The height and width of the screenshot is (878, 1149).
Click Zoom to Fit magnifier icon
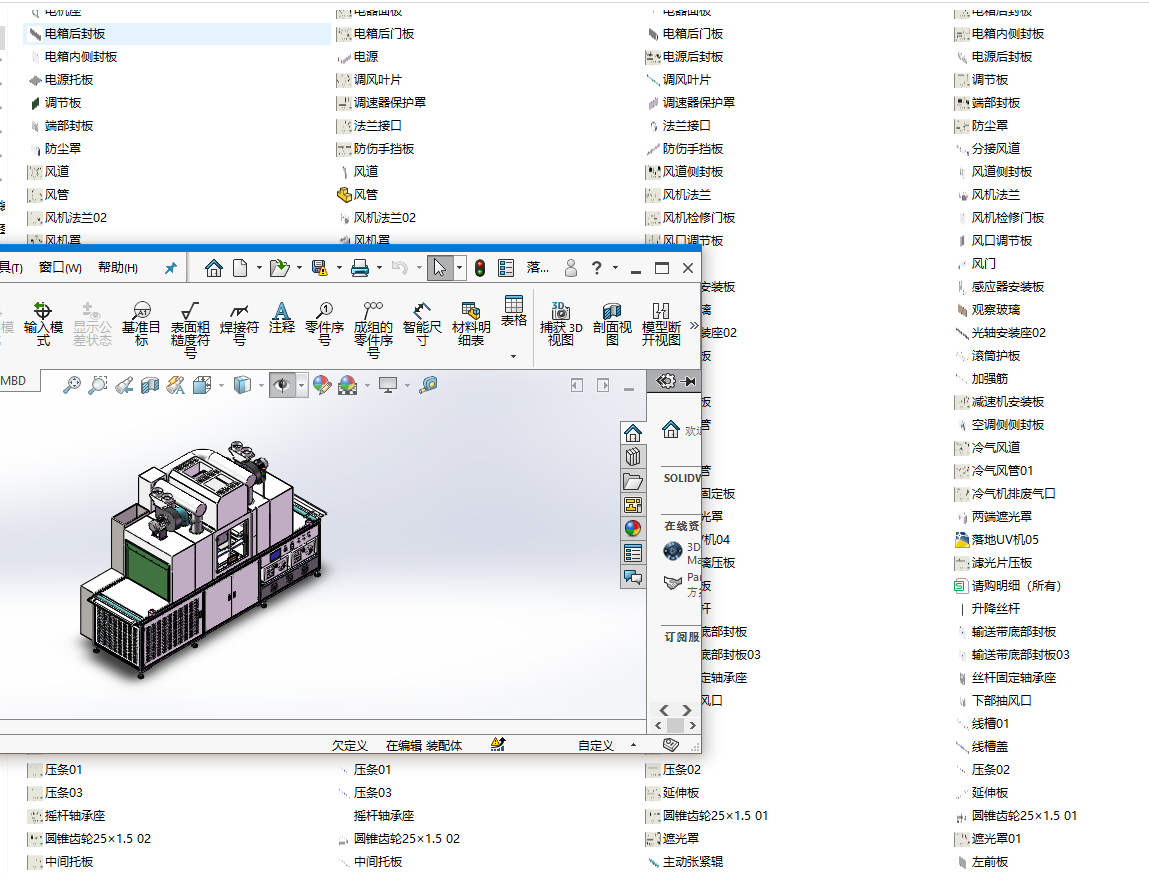pyautogui.click(x=72, y=385)
